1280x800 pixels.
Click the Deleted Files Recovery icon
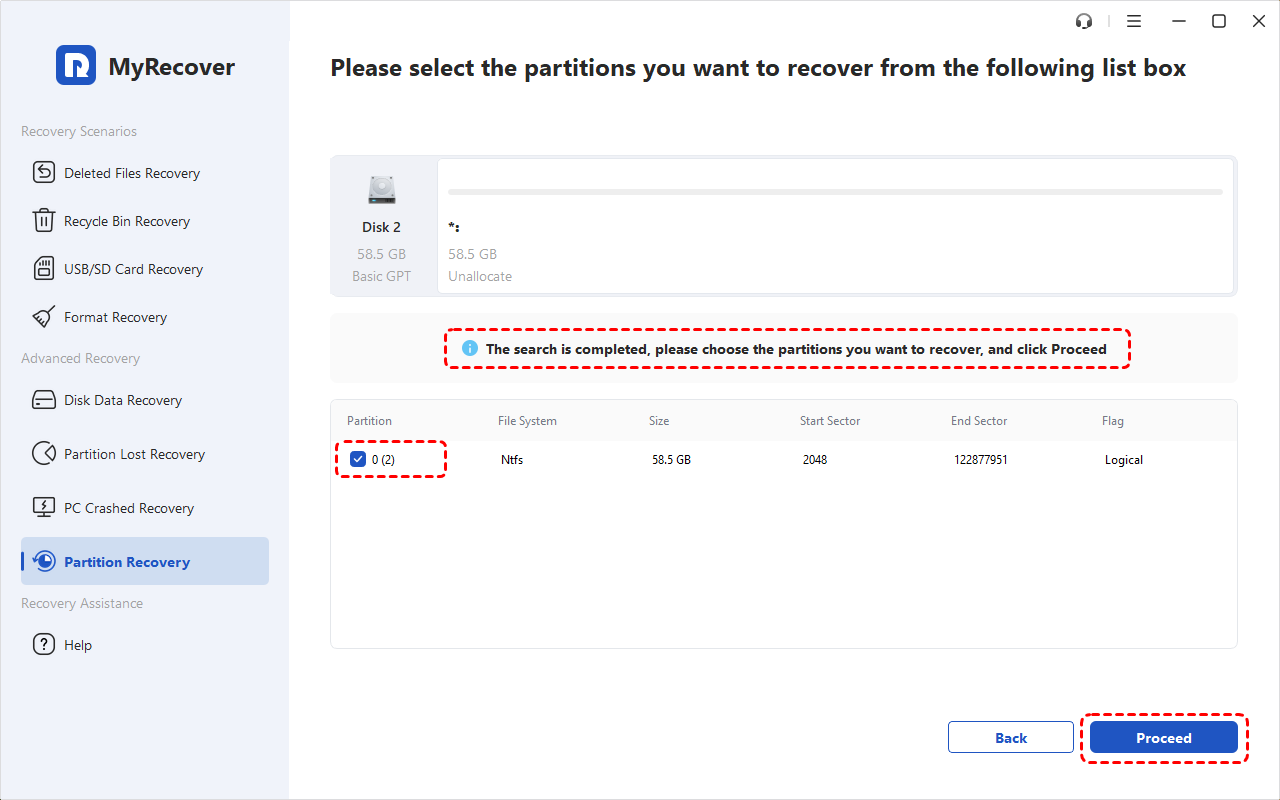(44, 173)
